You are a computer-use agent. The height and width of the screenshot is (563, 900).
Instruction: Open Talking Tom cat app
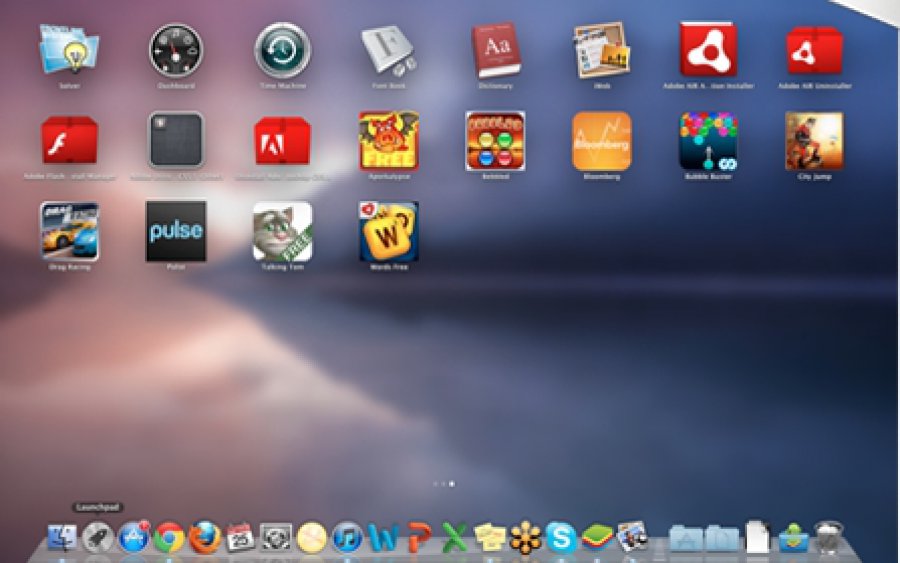(282, 231)
